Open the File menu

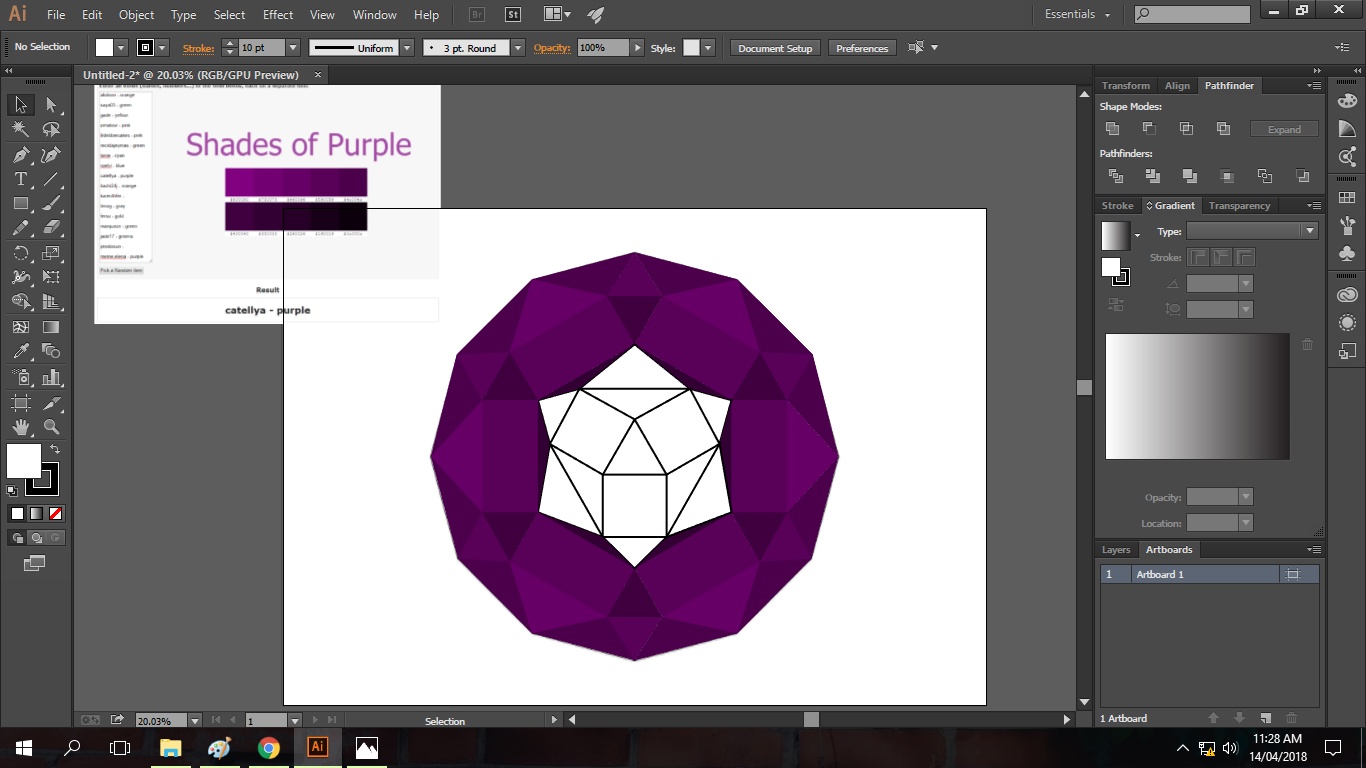pos(56,15)
